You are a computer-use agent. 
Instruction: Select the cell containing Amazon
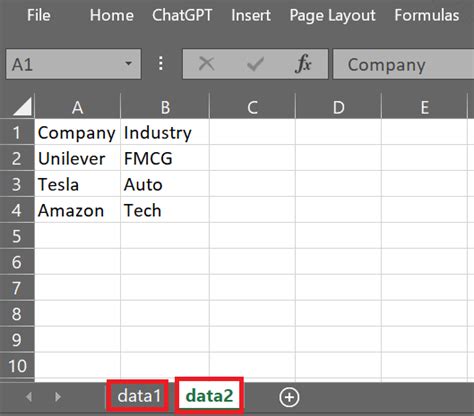(77, 210)
